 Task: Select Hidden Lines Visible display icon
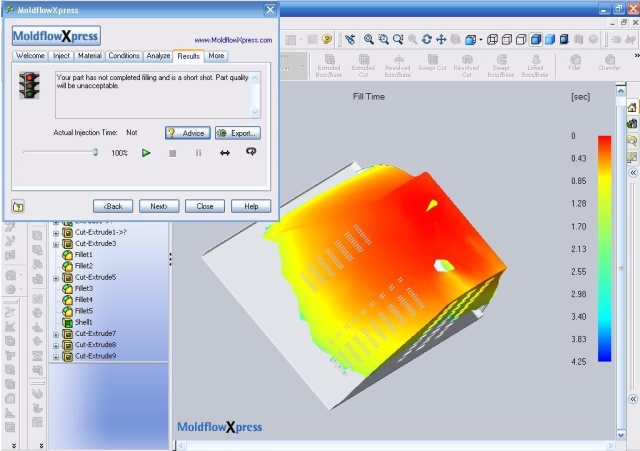click(507, 39)
